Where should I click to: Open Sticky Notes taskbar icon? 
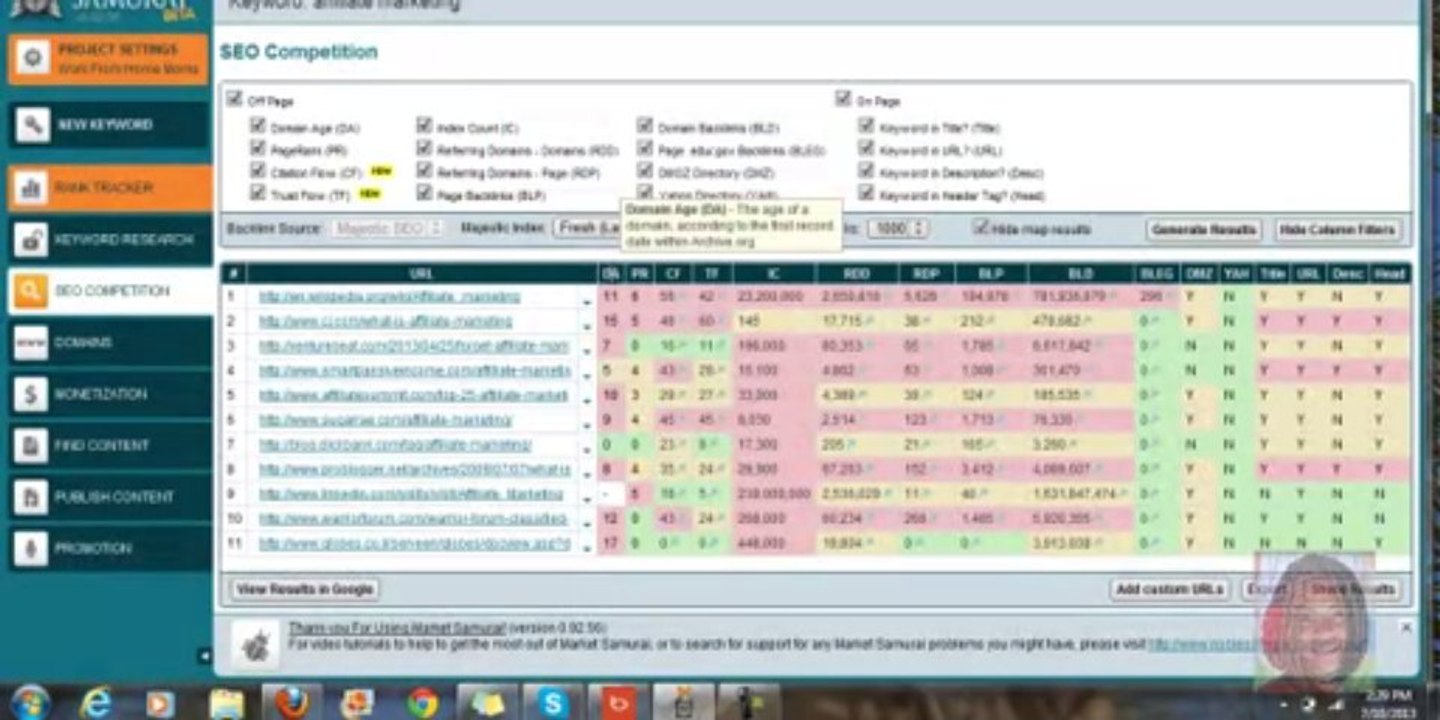coord(487,703)
